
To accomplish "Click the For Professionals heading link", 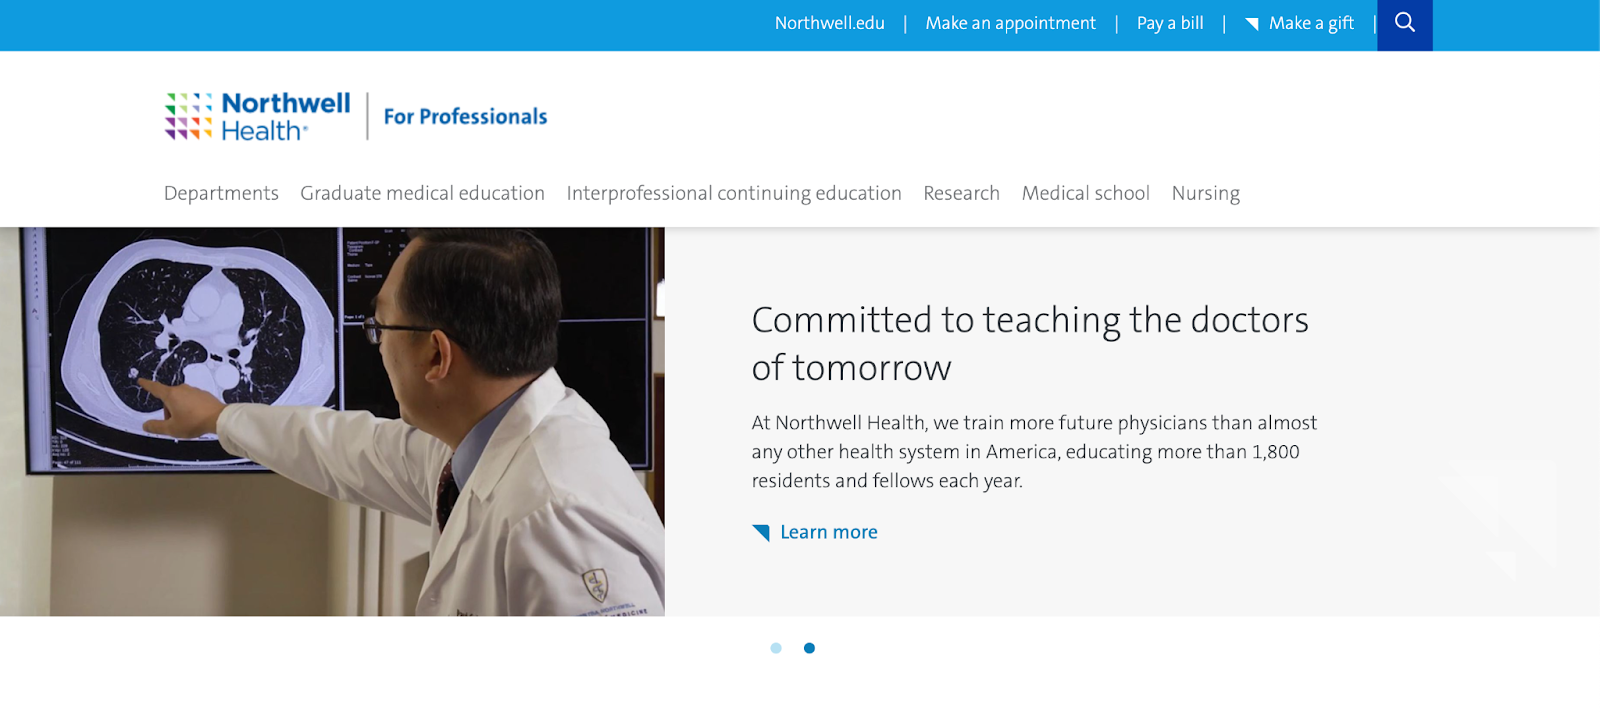I will (x=465, y=117).
